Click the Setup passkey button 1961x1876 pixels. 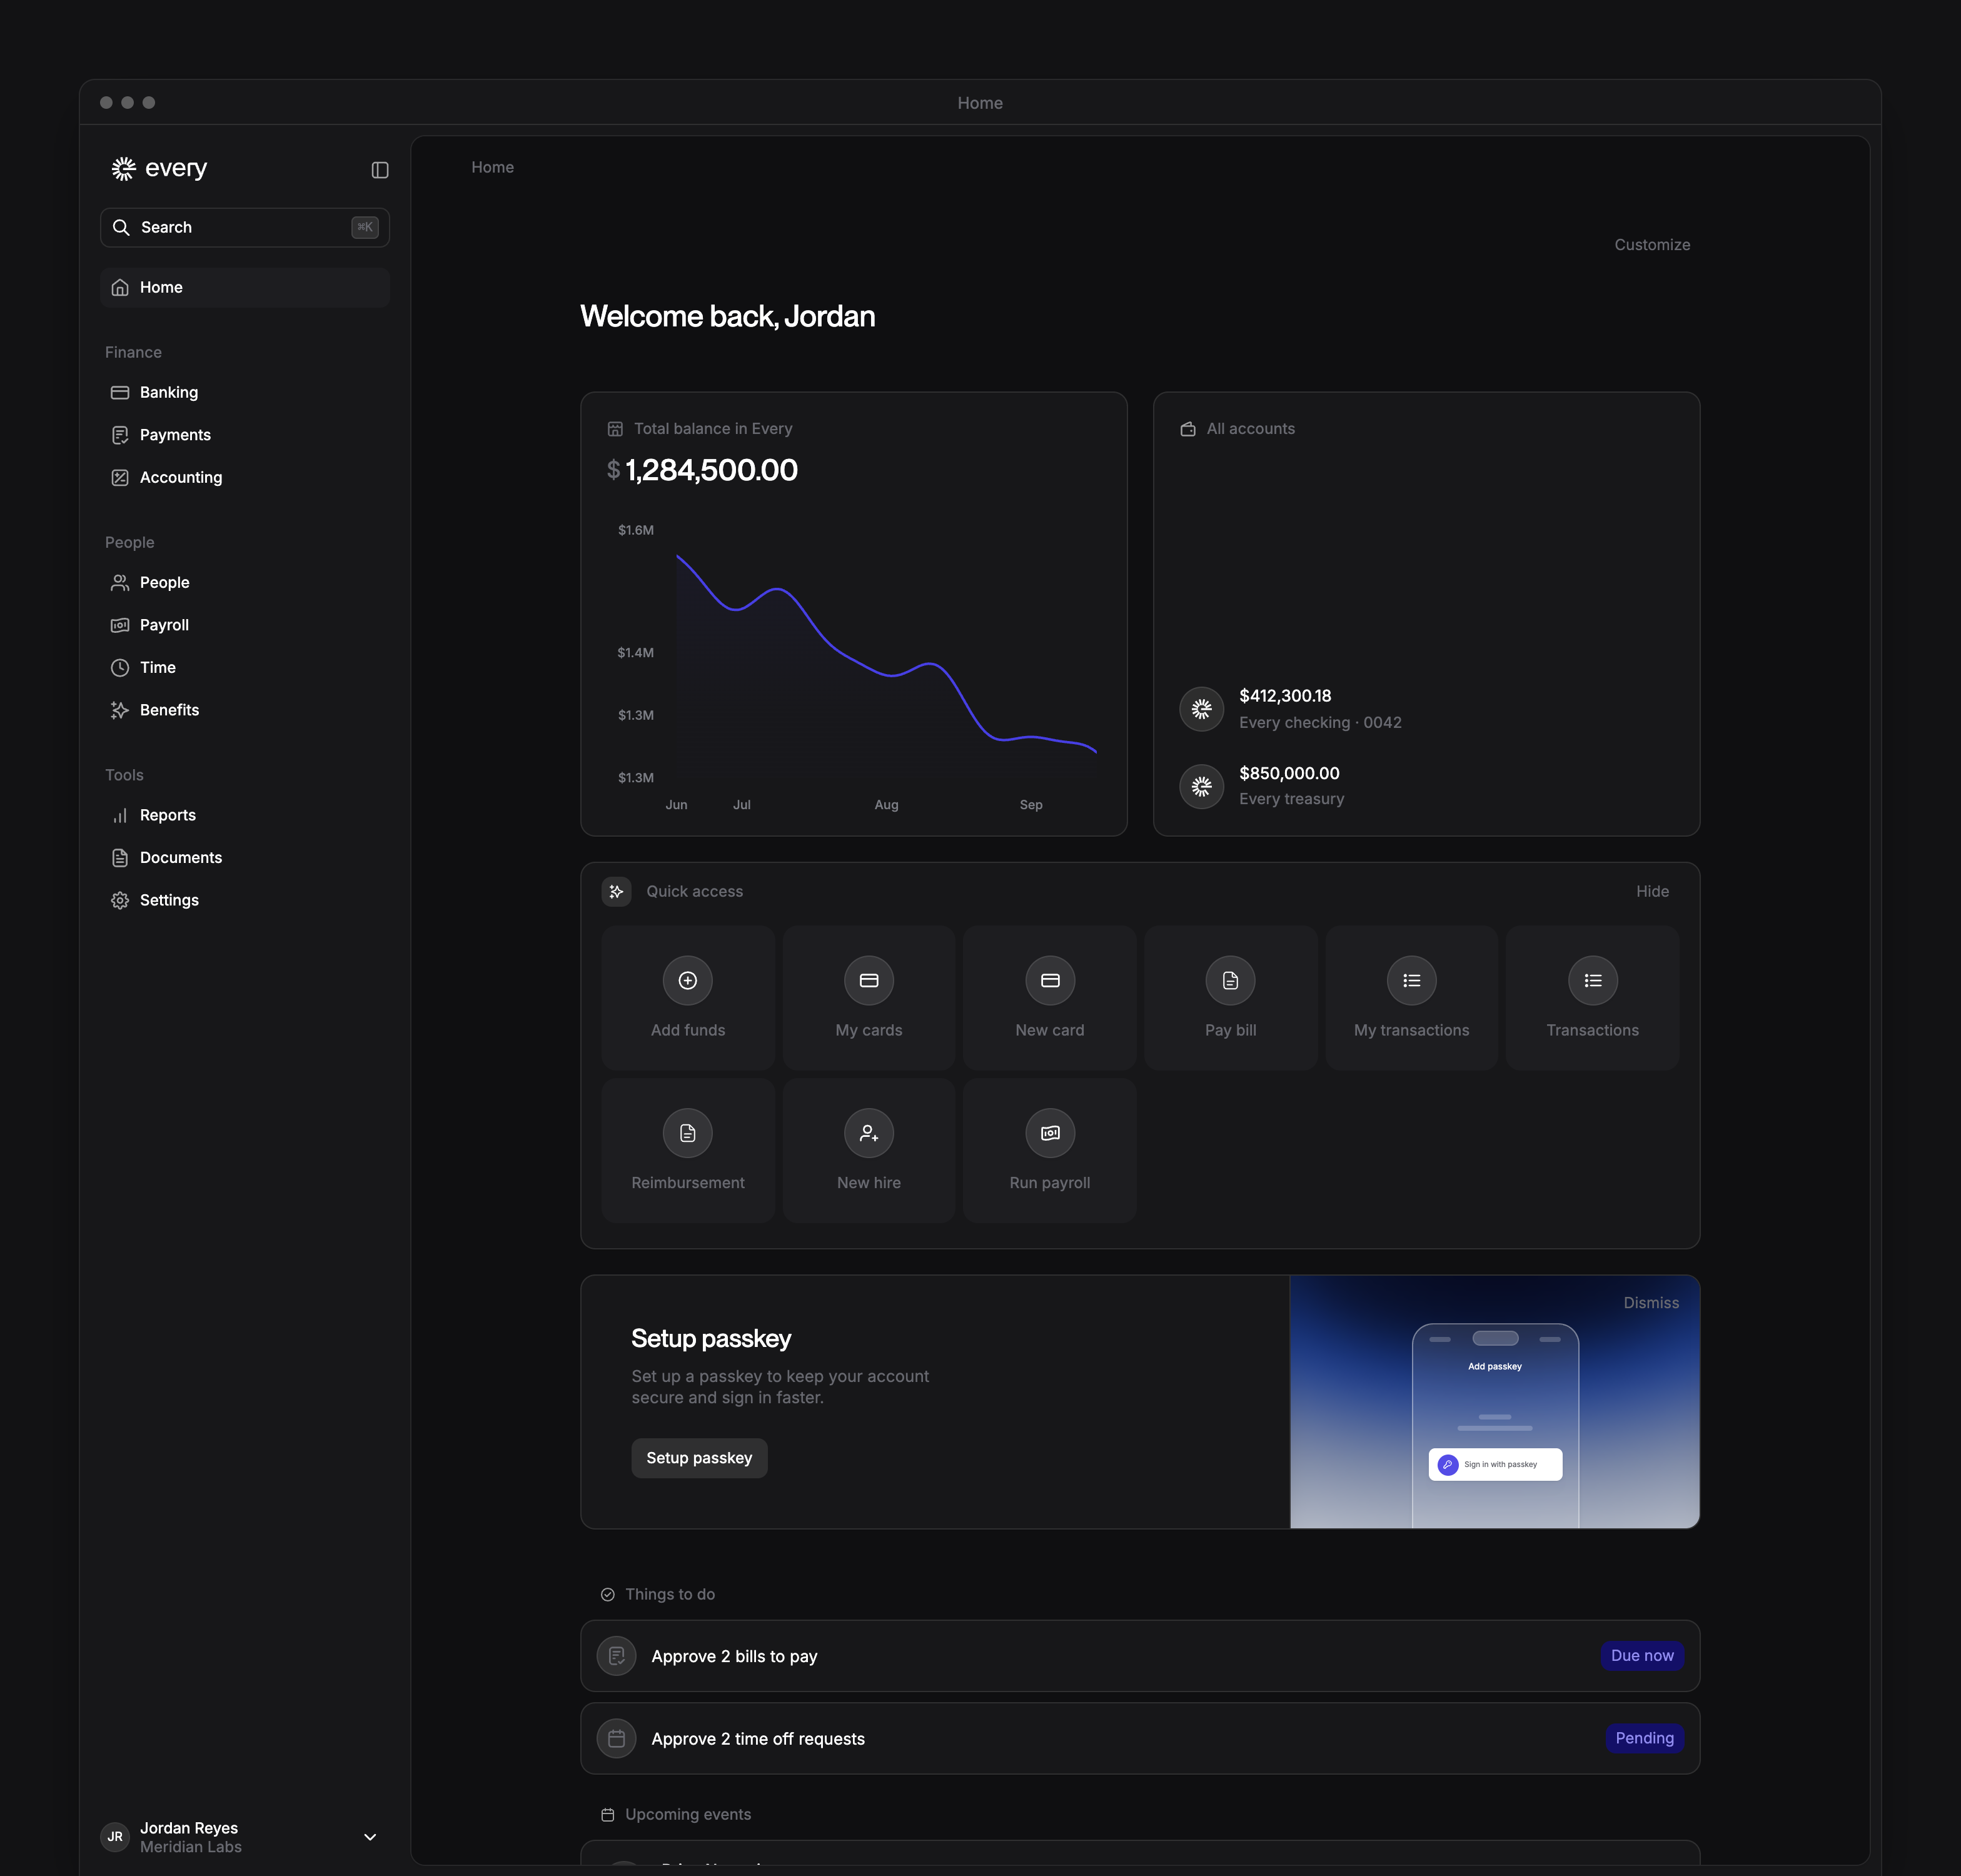click(x=699, y=1458)
